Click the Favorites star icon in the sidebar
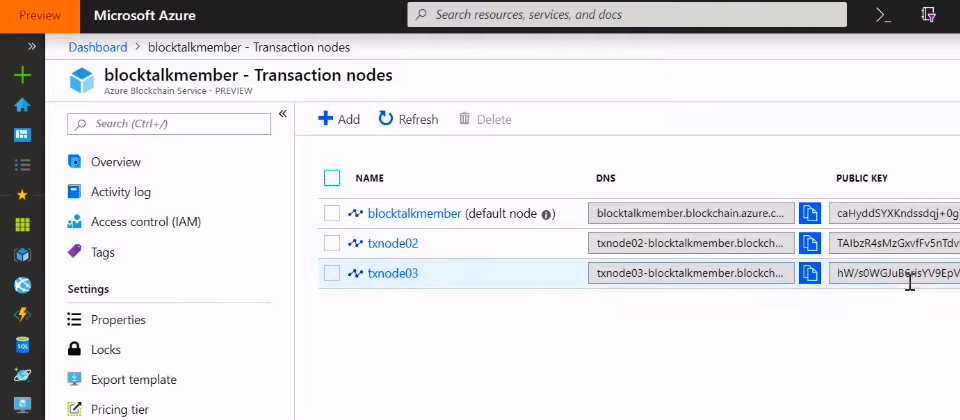This screenshot has width=960, height=420. coord(23,195)
